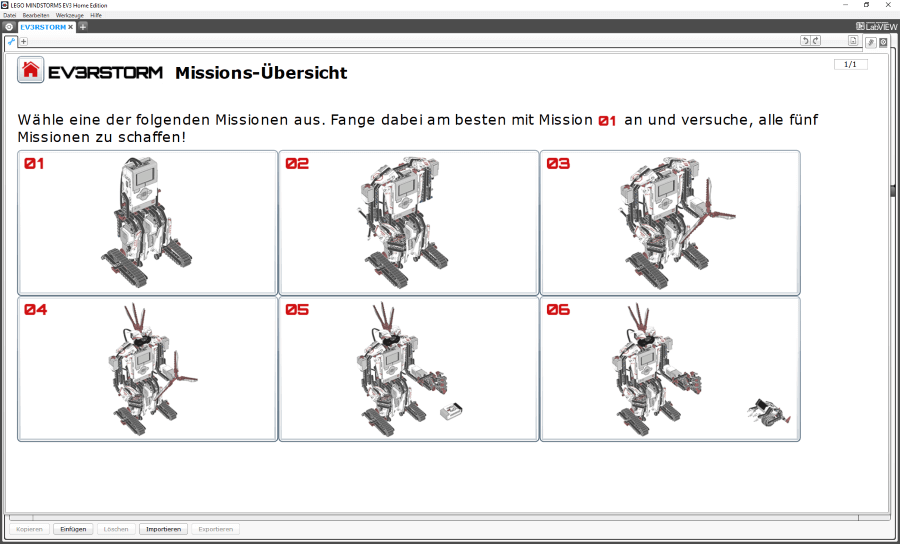Viewport: 900px width, 544px height.
Task: Click the LabVIEW logo
Action: (x=876, y=26)
